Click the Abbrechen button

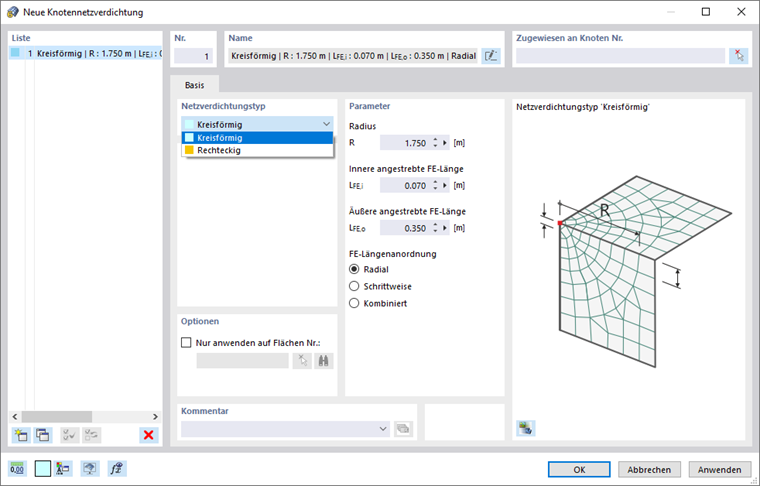point(649,469)
